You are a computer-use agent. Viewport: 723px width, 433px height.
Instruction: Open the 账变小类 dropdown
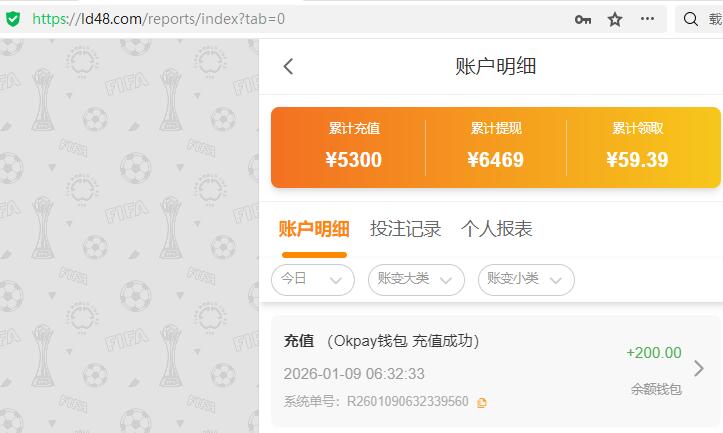[x=526, y=279]
